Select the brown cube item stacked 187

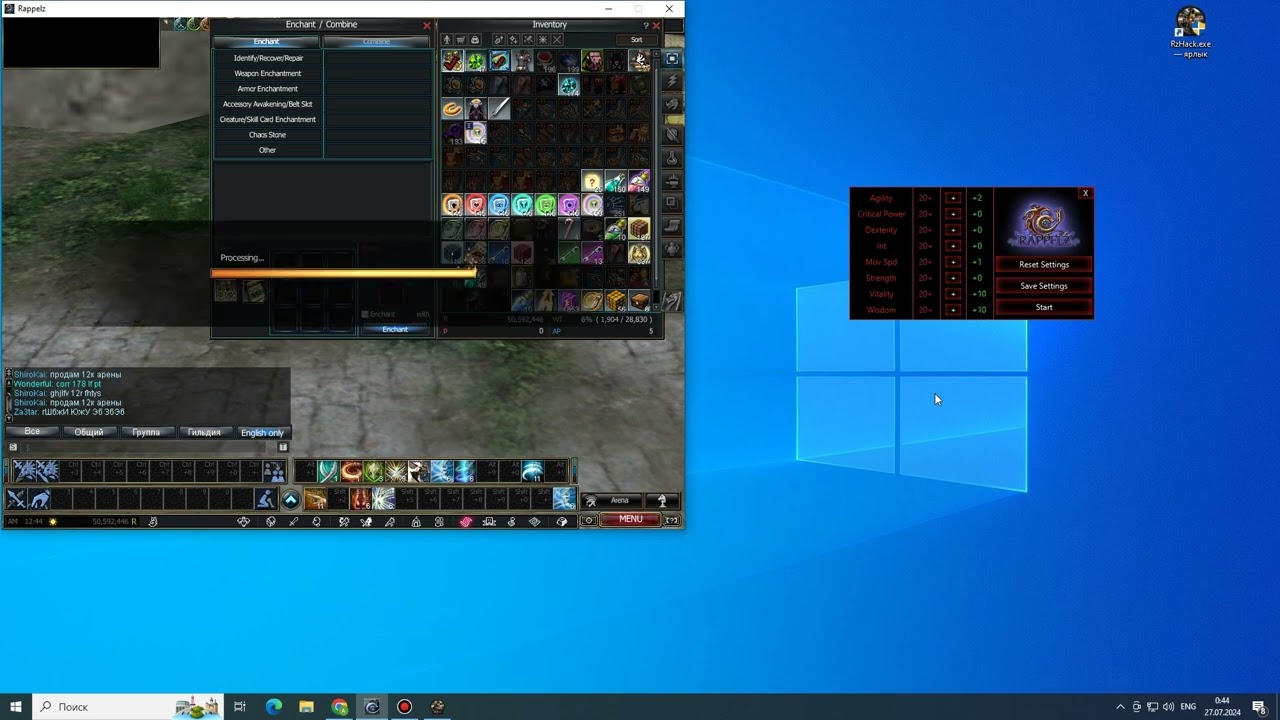pyautogui.click(x=639, y=229)
